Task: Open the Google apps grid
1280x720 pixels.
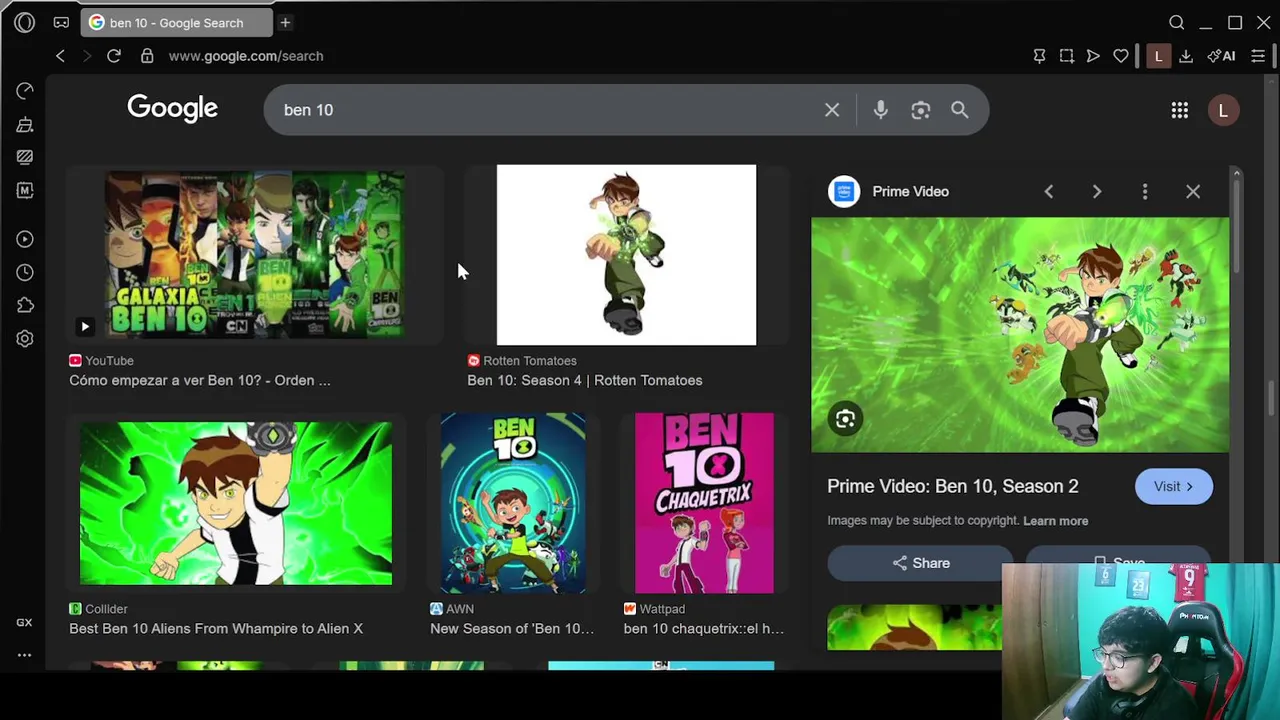Action: pyautogui.click(x=1180, y=111)
